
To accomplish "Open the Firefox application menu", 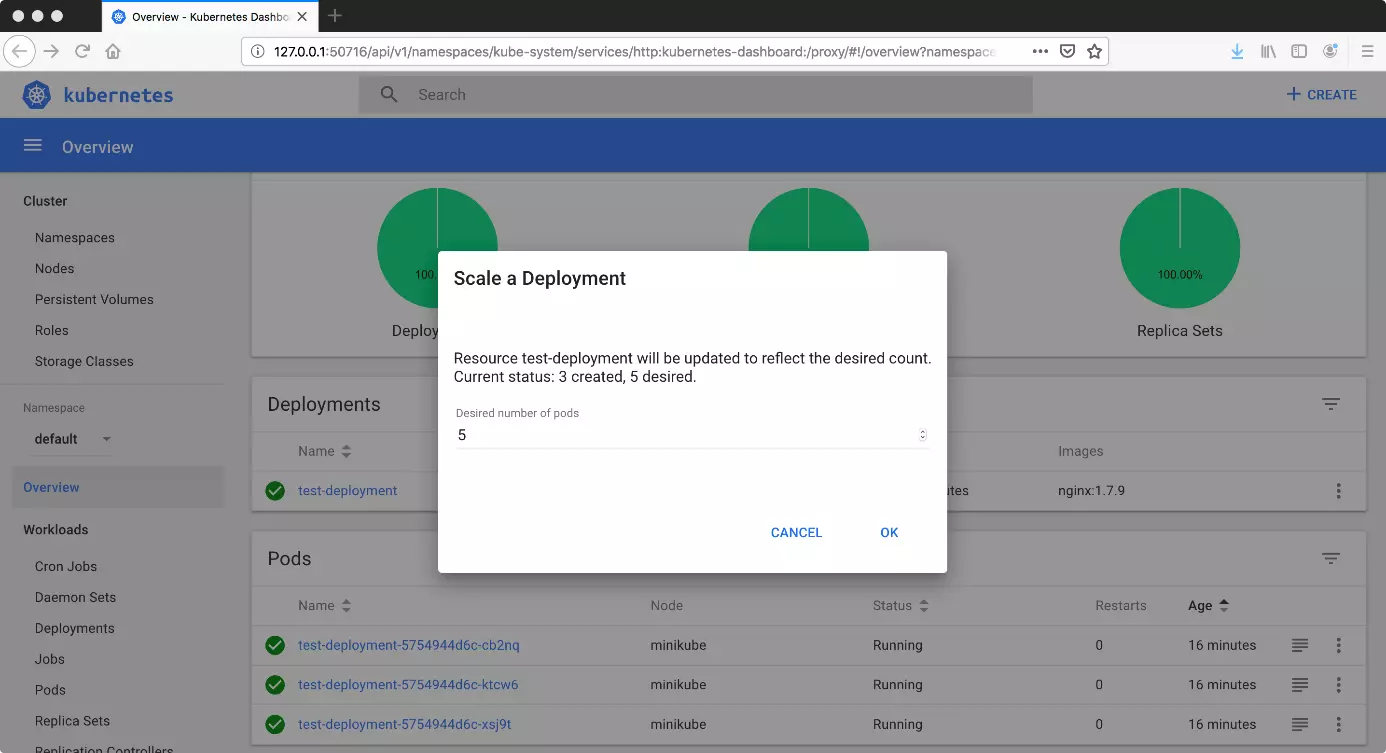I will tap(1367, 51).
